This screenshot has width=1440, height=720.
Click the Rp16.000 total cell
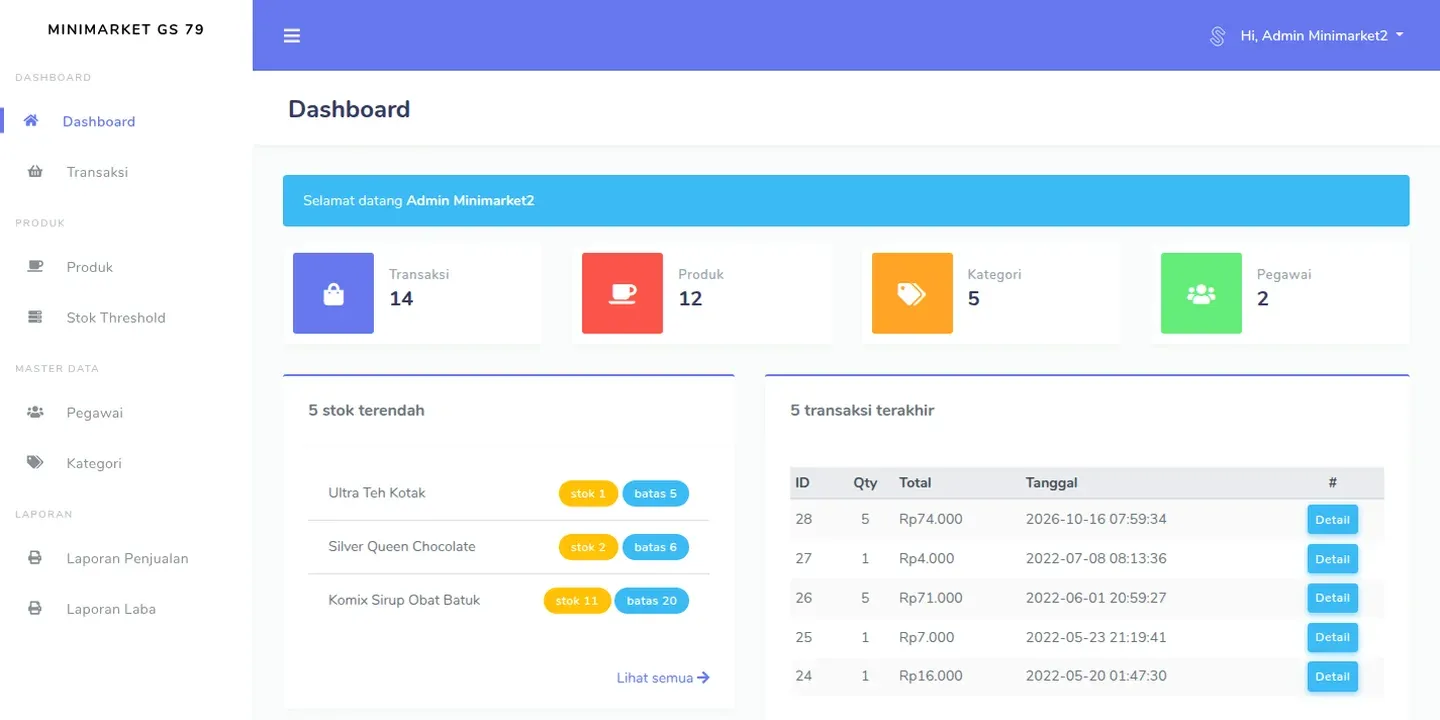pyautogui.click(x=930, y=676)
